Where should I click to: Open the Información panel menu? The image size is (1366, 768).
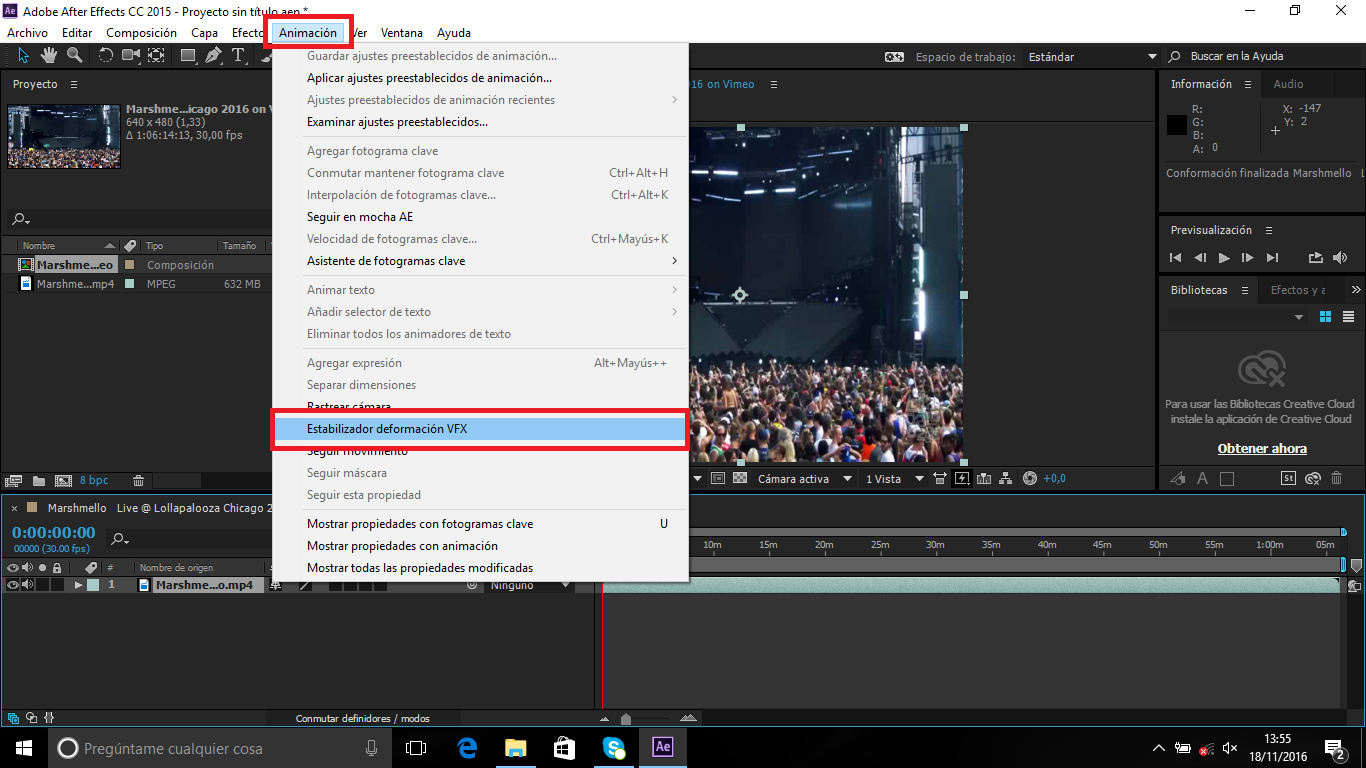point(1250,85)
